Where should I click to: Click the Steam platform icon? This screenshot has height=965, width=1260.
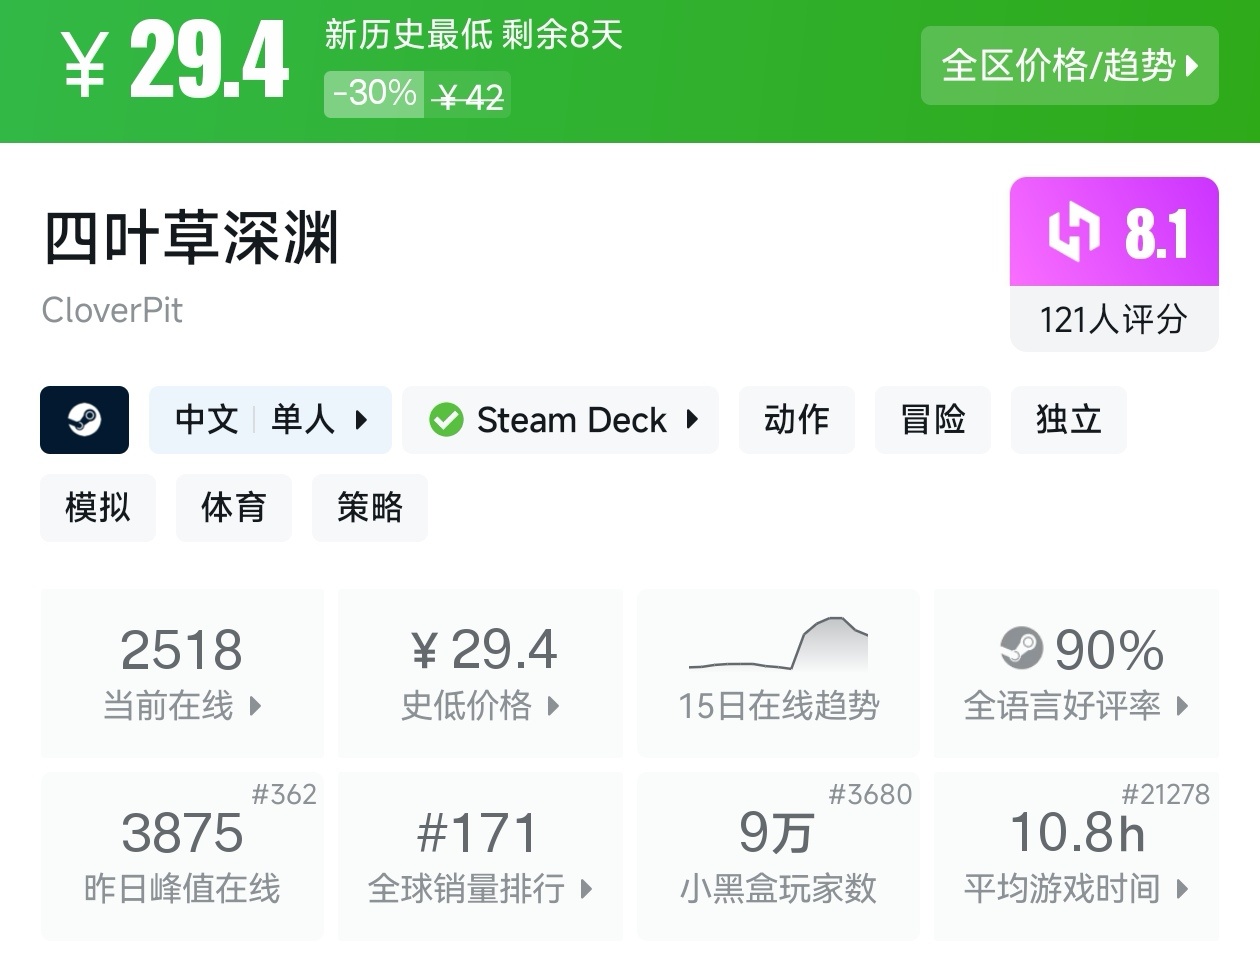pos(84,420)
